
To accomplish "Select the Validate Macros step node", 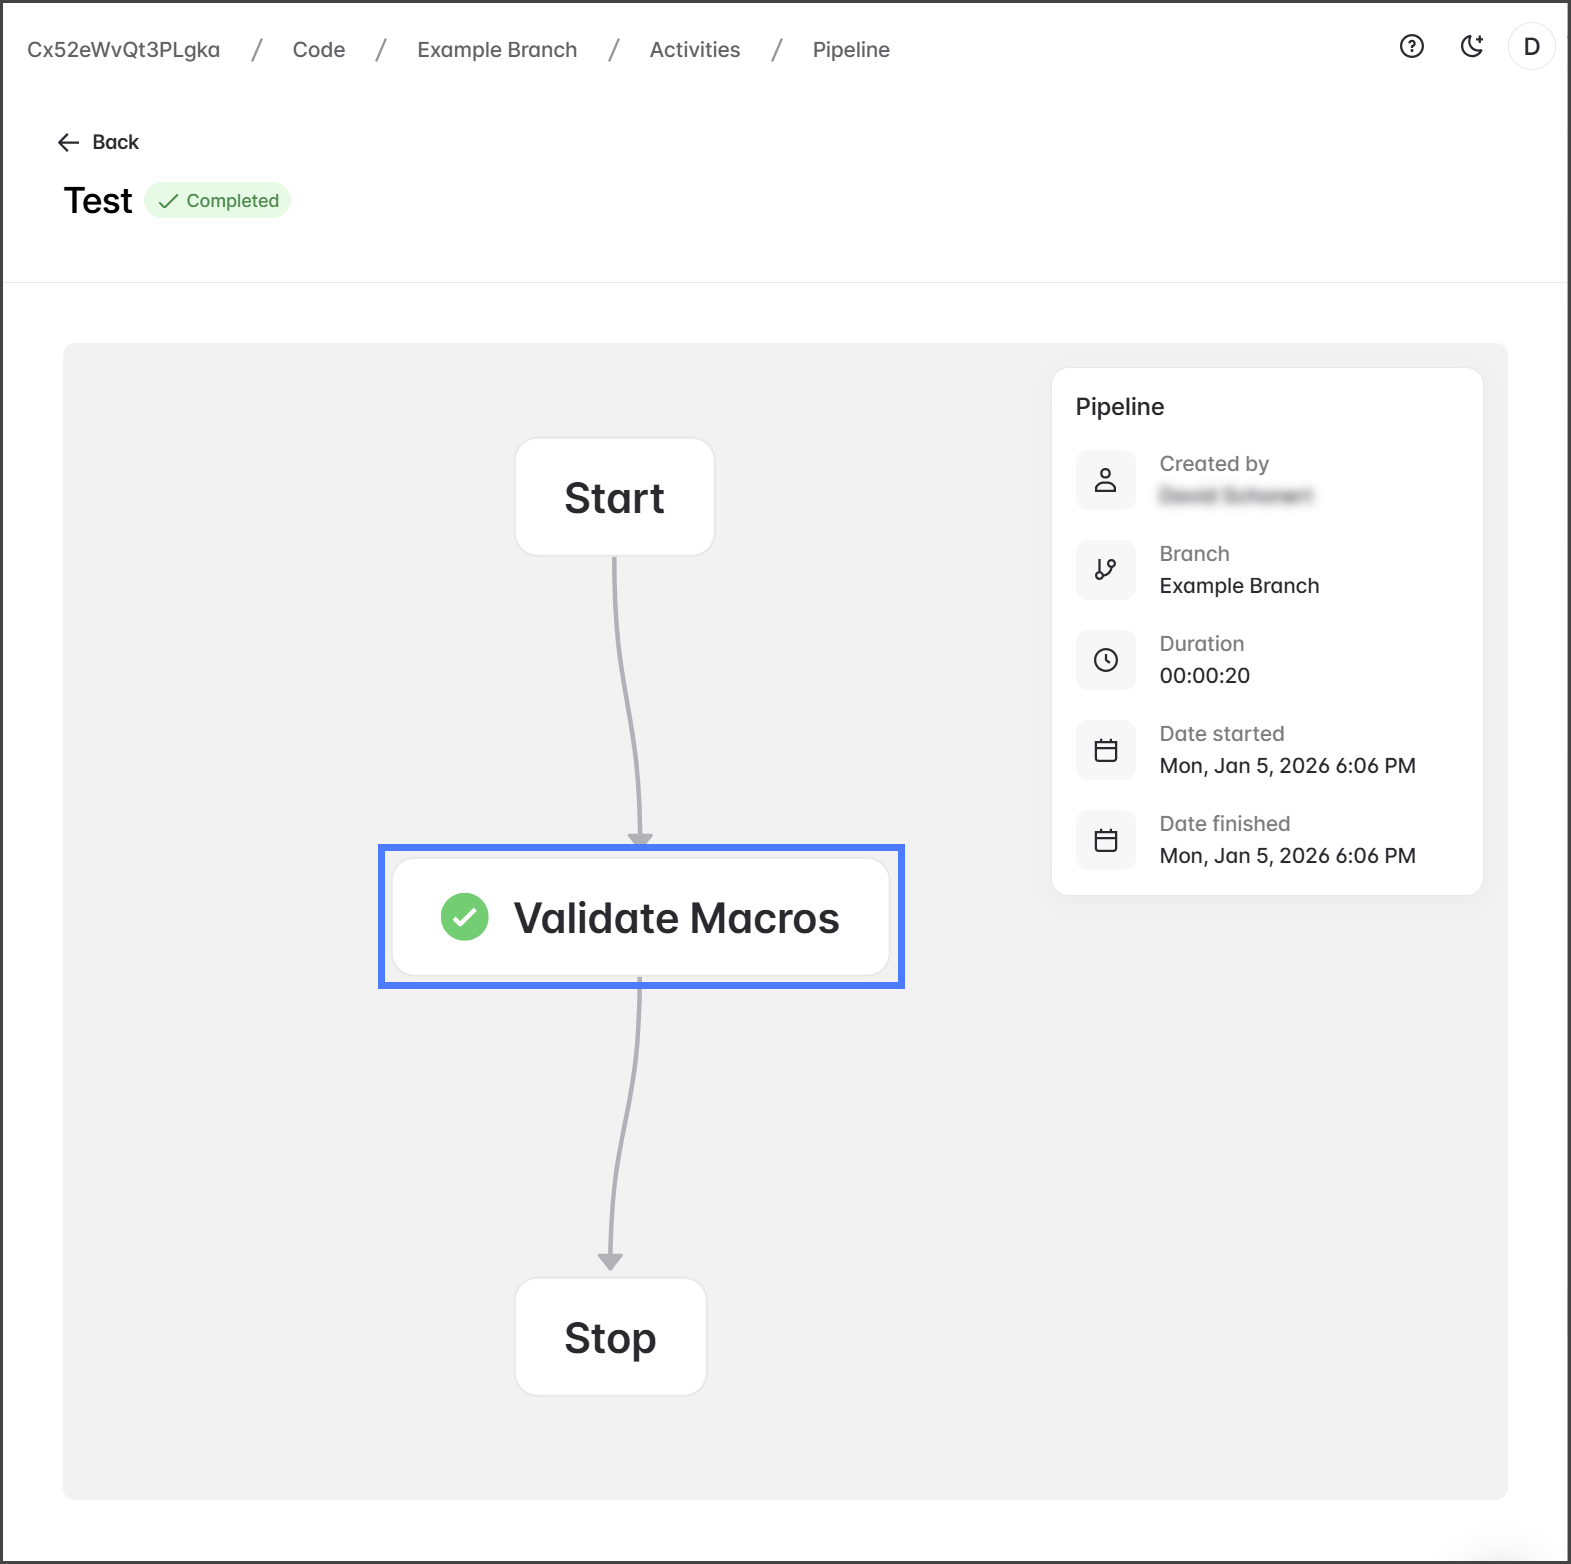I will pyautogui.click(x=675, y=918).
